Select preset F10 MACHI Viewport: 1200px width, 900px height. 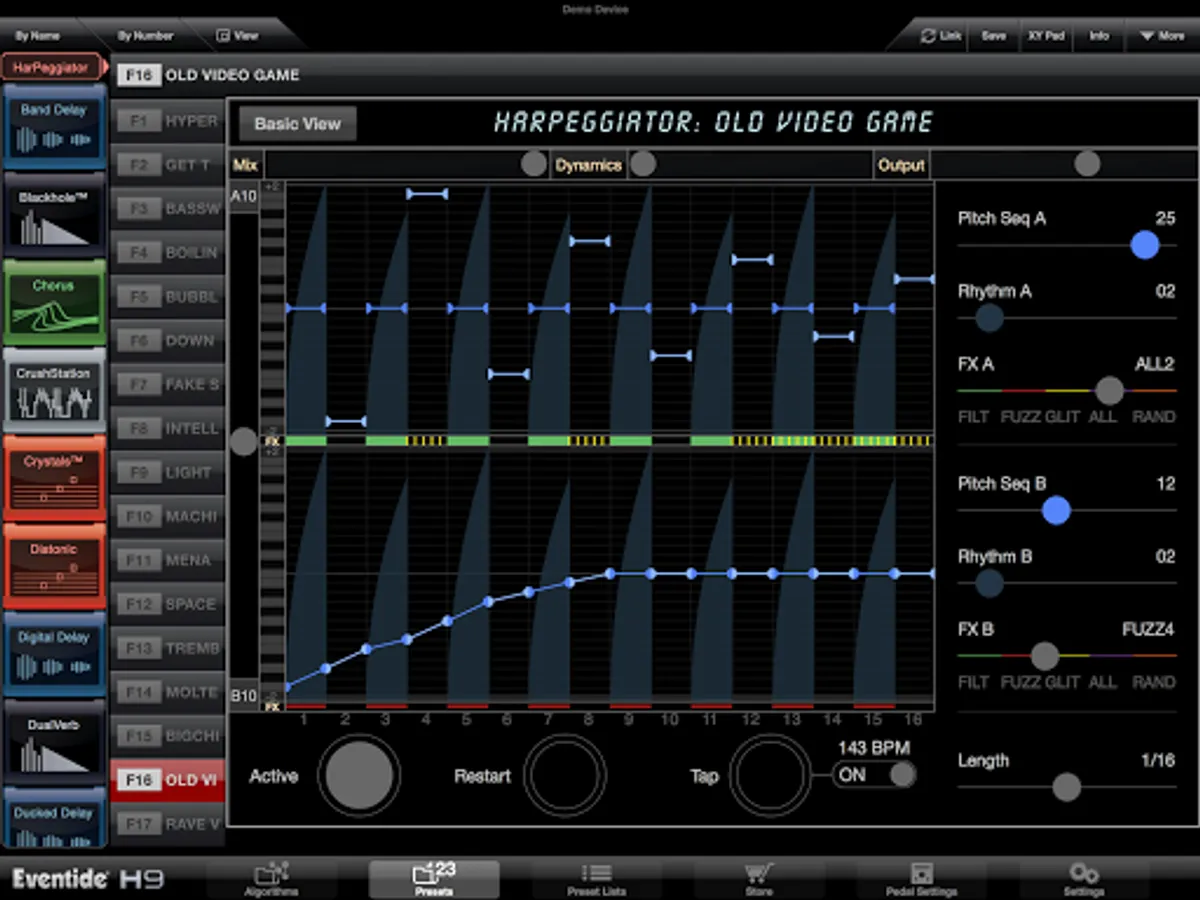(168, 517)
